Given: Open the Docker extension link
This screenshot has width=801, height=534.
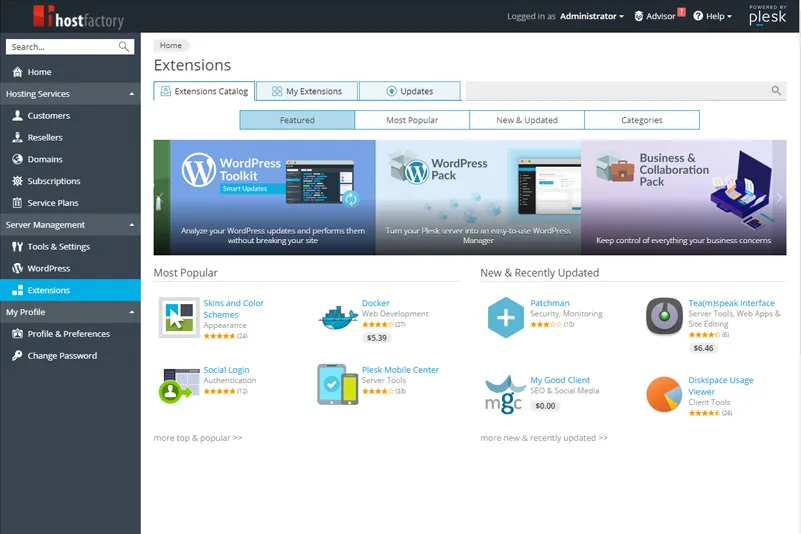Looking at the screenshot, I should [x=375, y=303].
